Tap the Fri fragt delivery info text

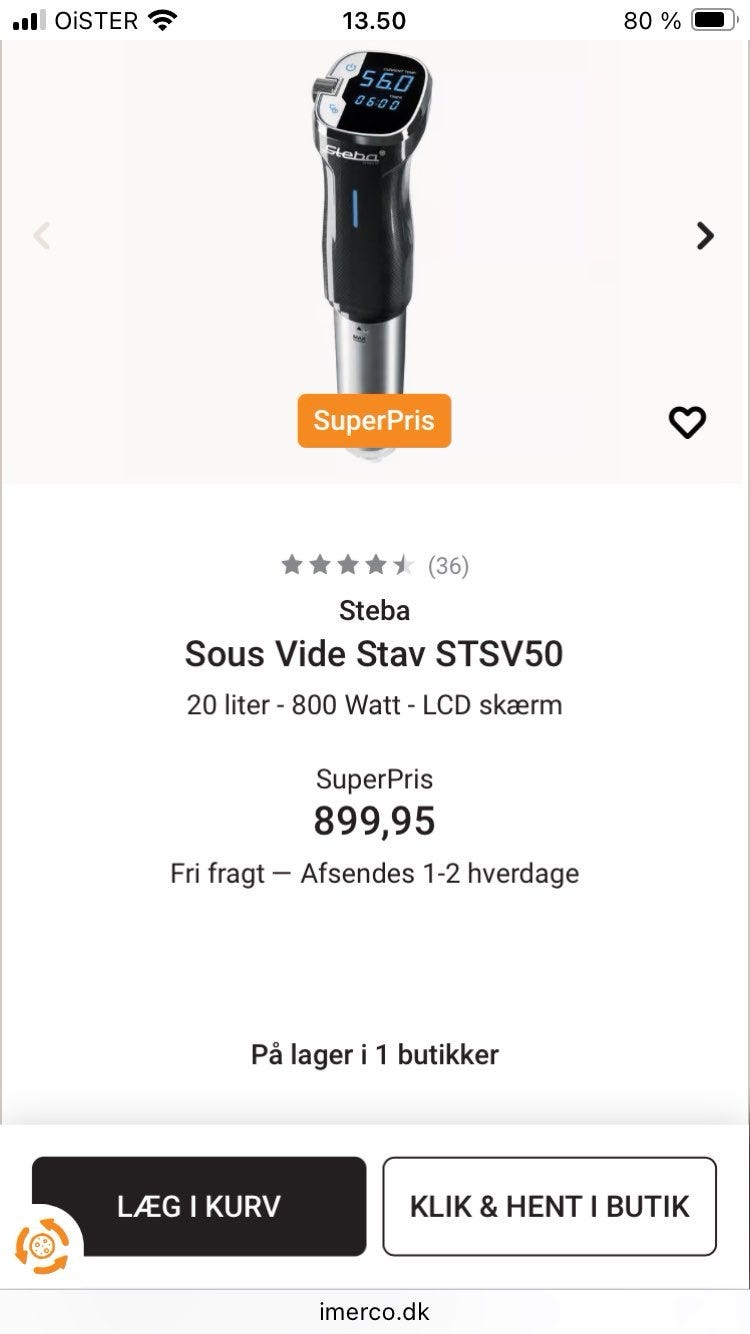point(374,873)
